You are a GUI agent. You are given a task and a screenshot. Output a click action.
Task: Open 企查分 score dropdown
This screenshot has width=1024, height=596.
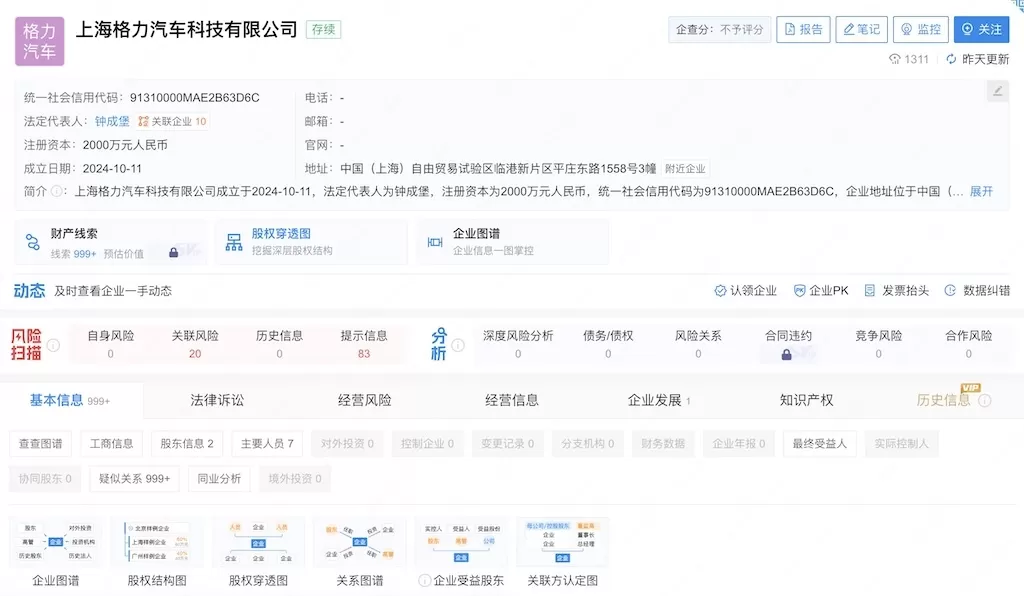[x=718, y=30]
